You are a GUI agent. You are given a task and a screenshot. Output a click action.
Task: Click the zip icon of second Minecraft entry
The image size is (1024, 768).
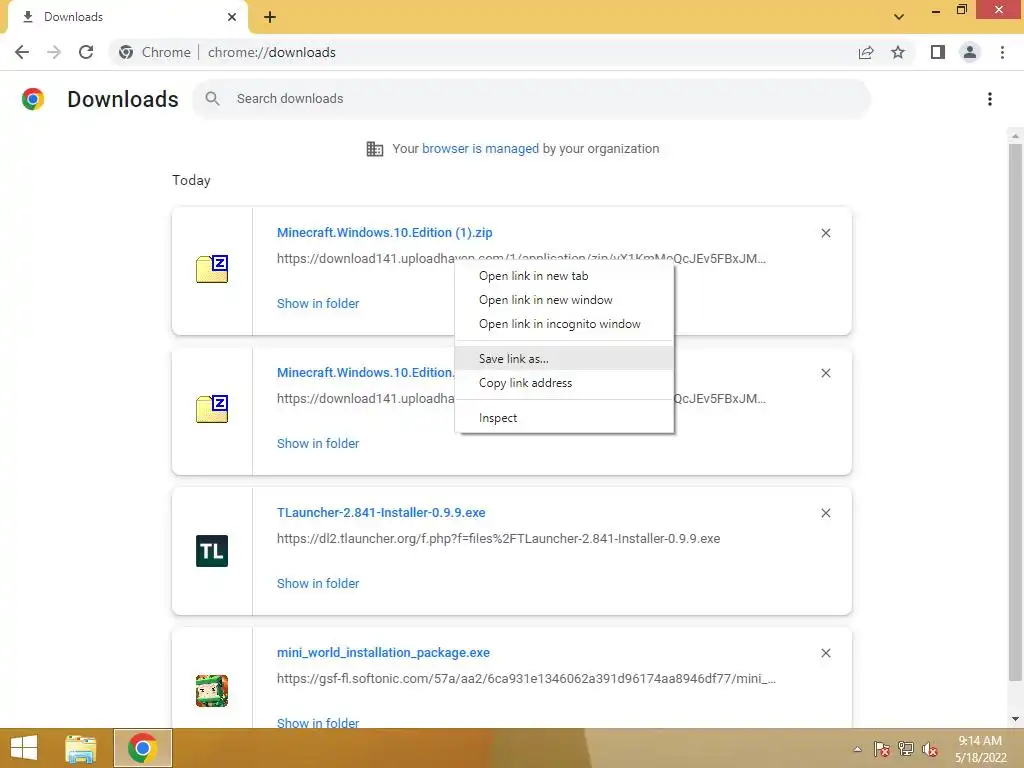click(212, 409)
